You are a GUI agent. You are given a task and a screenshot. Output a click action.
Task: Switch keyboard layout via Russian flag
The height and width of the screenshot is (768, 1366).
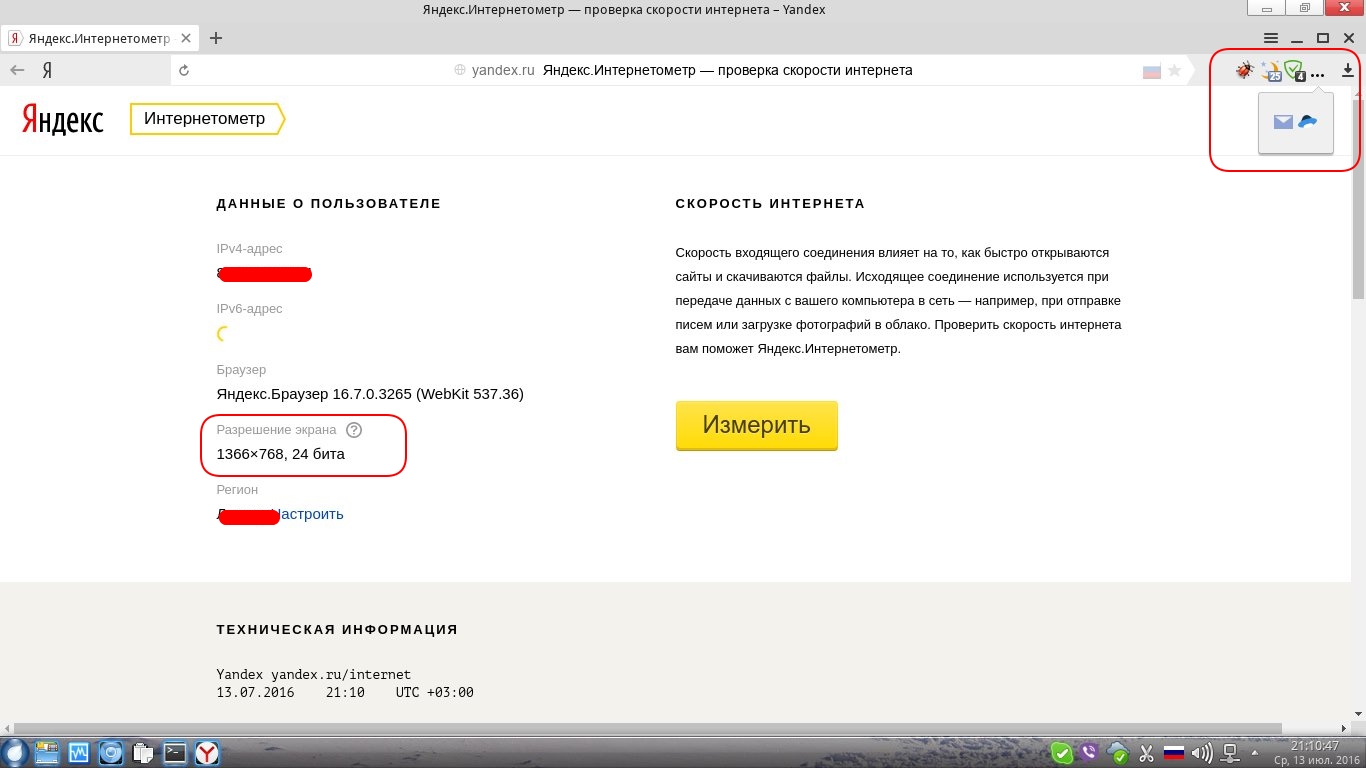coord(1174,753)
